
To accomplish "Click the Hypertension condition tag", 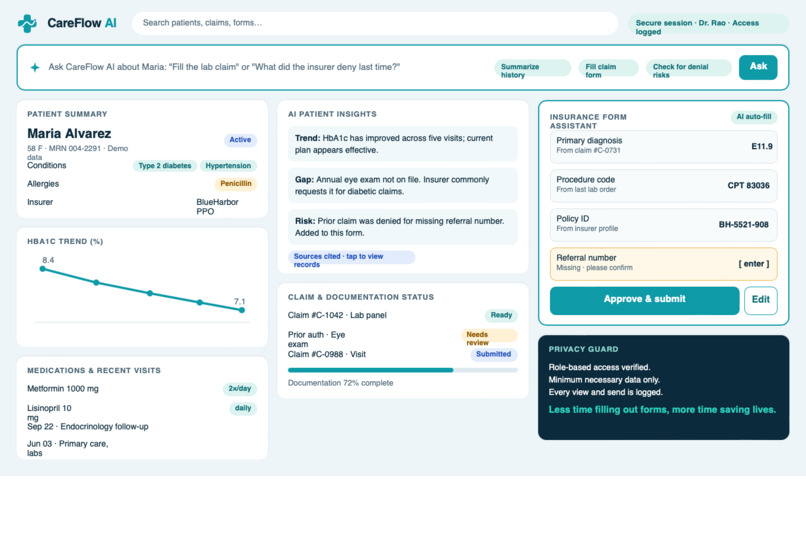I will [x=228, y=166].
